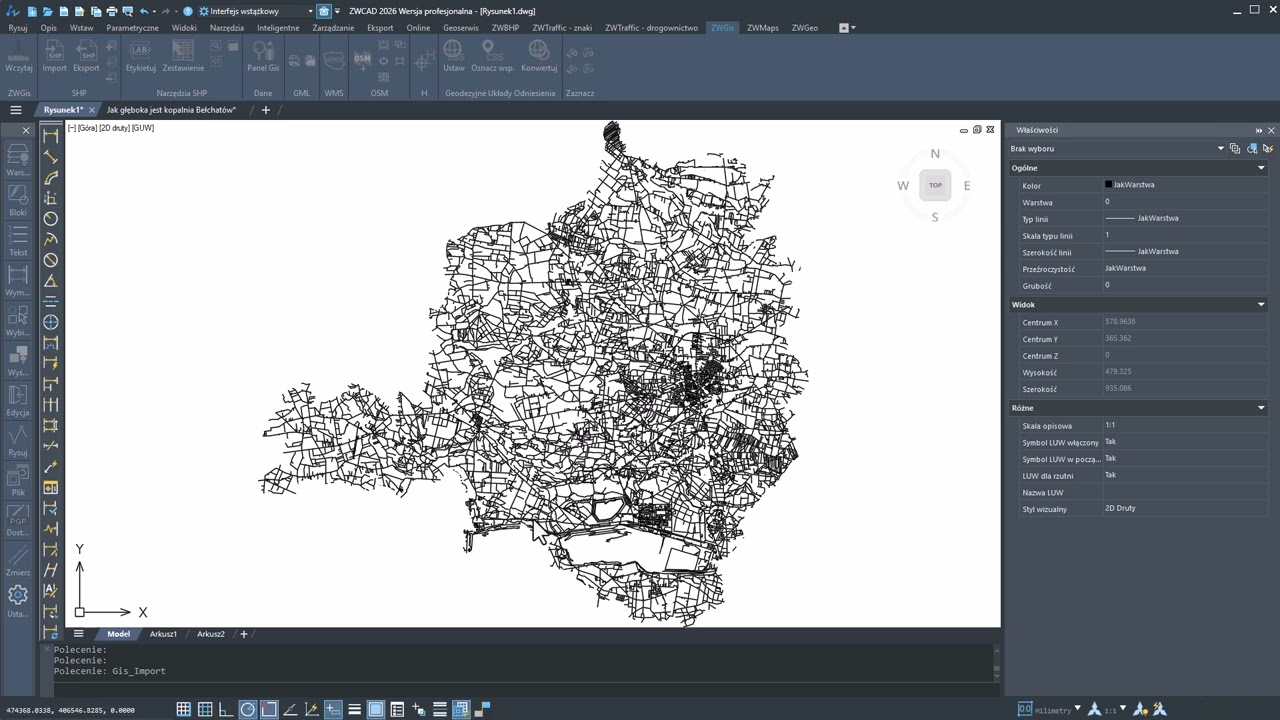
Task: Toggle grid display in status bar
Action: coord(183,709)
